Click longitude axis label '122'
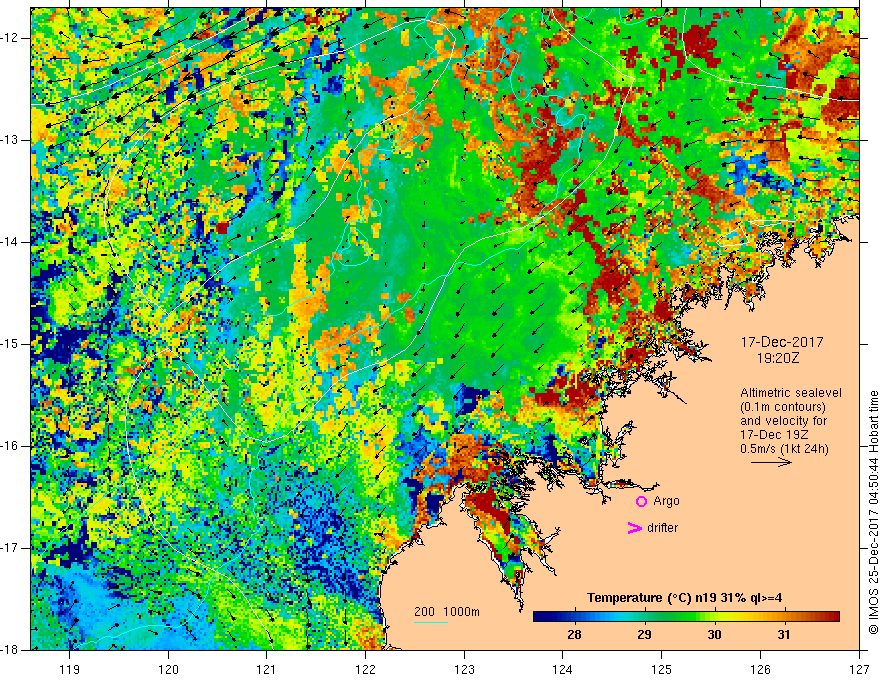Image resolution: width=880 pixels, height=680 pixels. point(365,669)
